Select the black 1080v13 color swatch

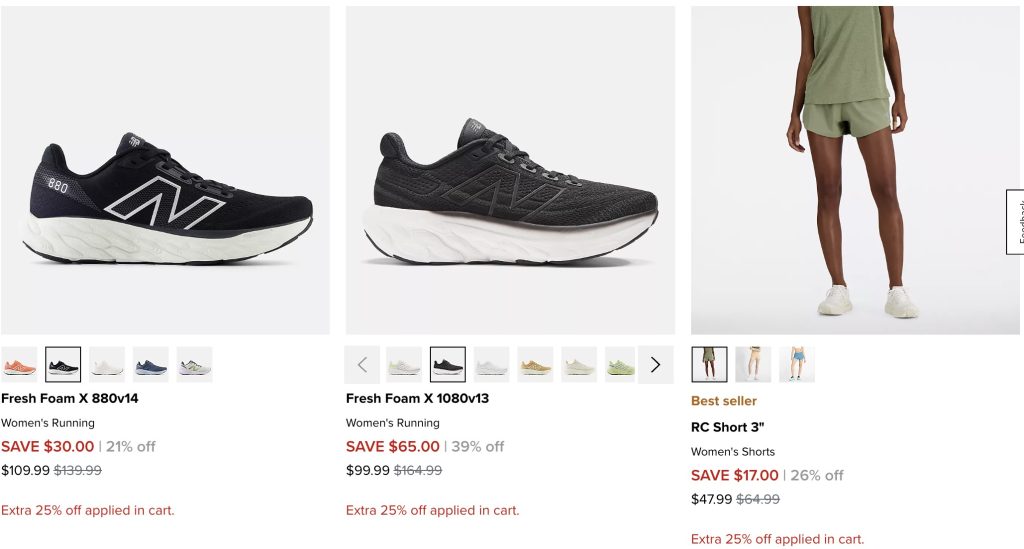(x=448, y=365)
